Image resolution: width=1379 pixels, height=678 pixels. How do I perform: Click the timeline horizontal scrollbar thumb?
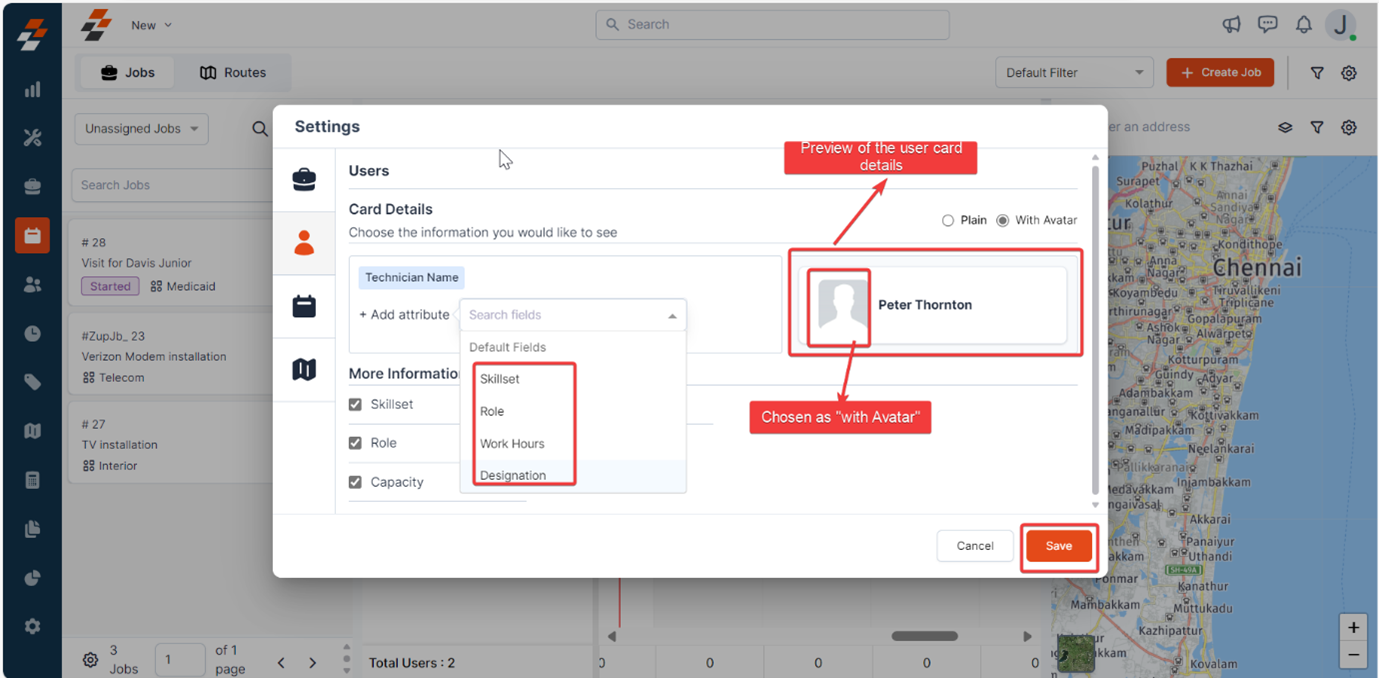925,636
